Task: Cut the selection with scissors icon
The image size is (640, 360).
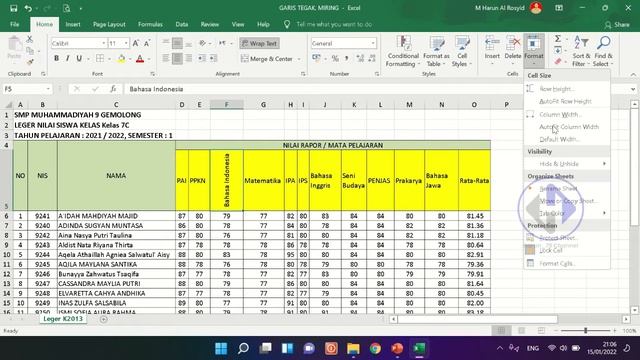Action: [29, 39]
